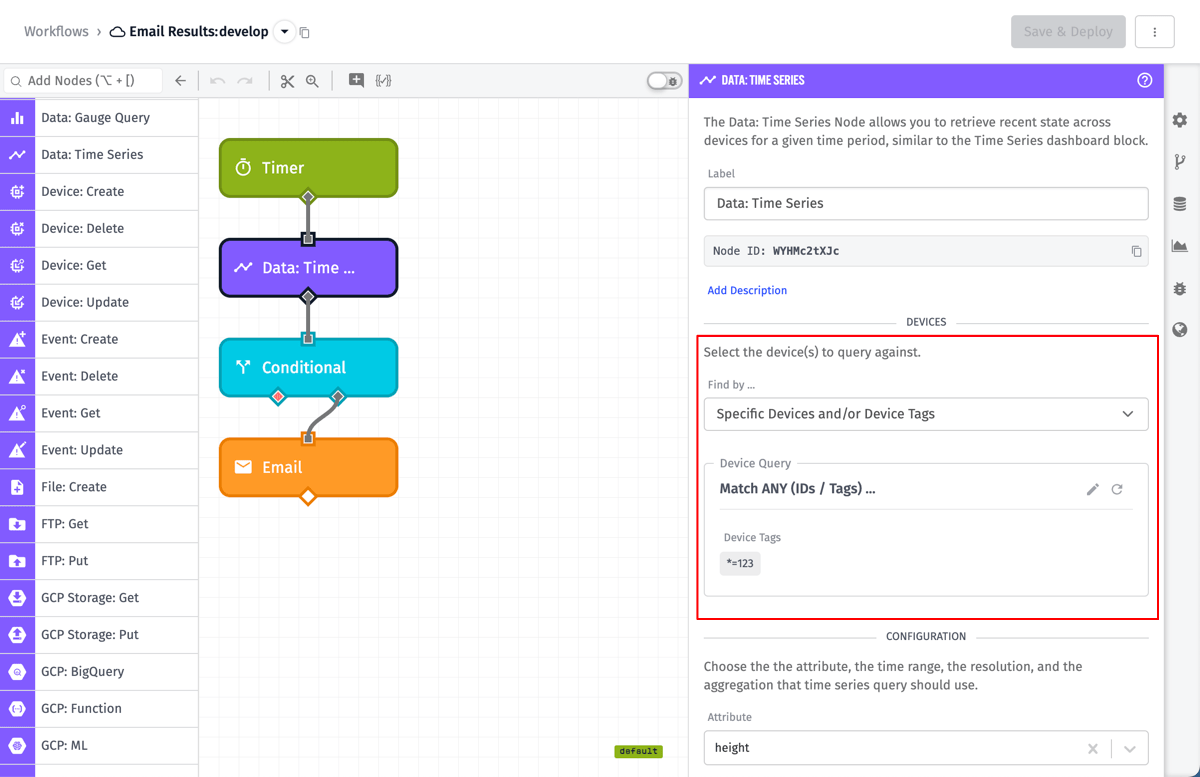Image resolution: width=1200 pixels, height=777 pixels.
Task: Select the Data: Time Series node on canvas
Action: pos(308,268)
